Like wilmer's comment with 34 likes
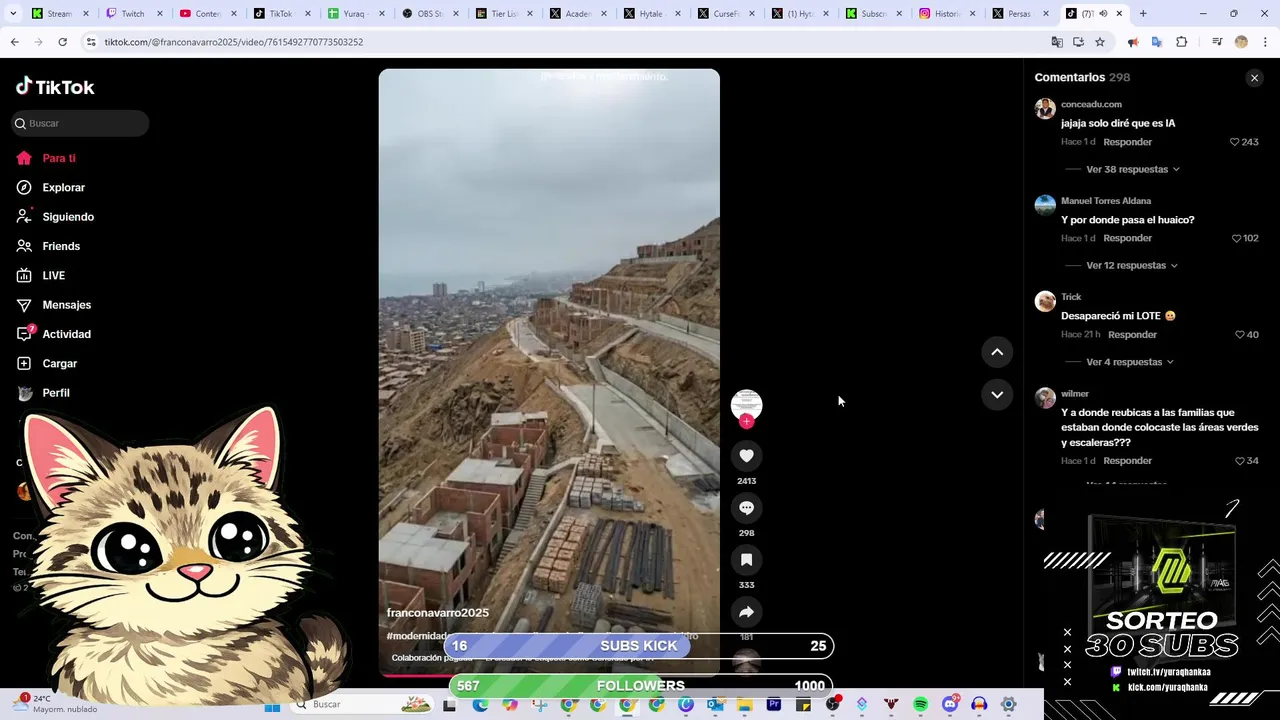 click(1240, 461)
